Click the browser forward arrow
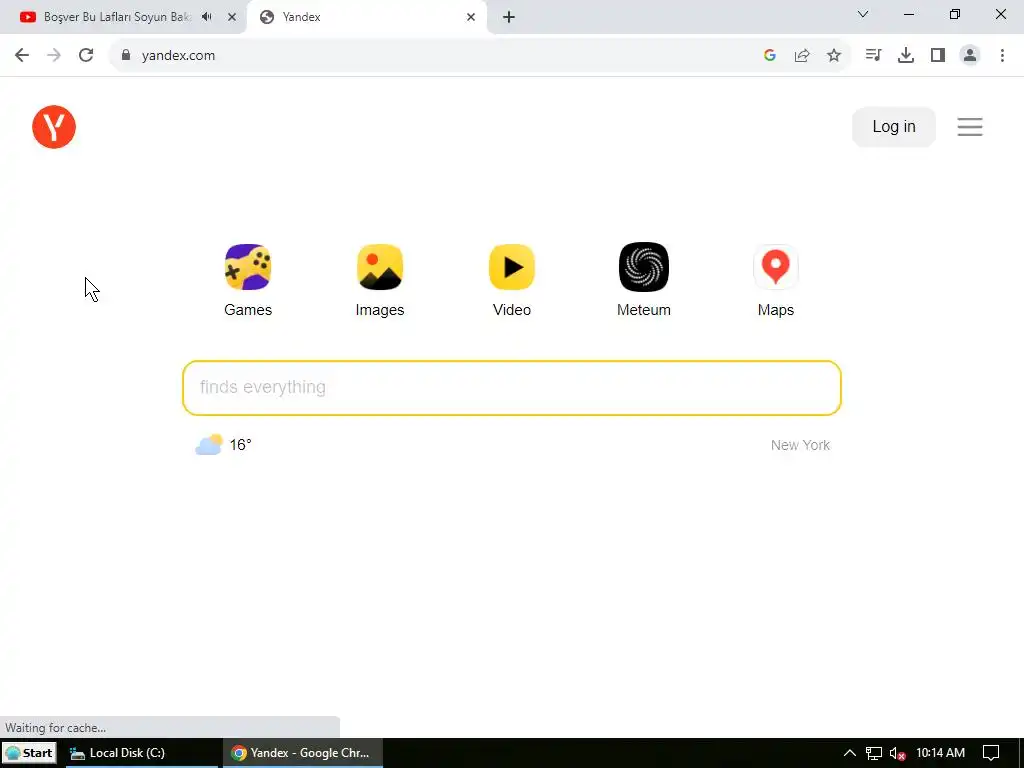This screenshot has height=768, width=1024. (x=54, y=56)
